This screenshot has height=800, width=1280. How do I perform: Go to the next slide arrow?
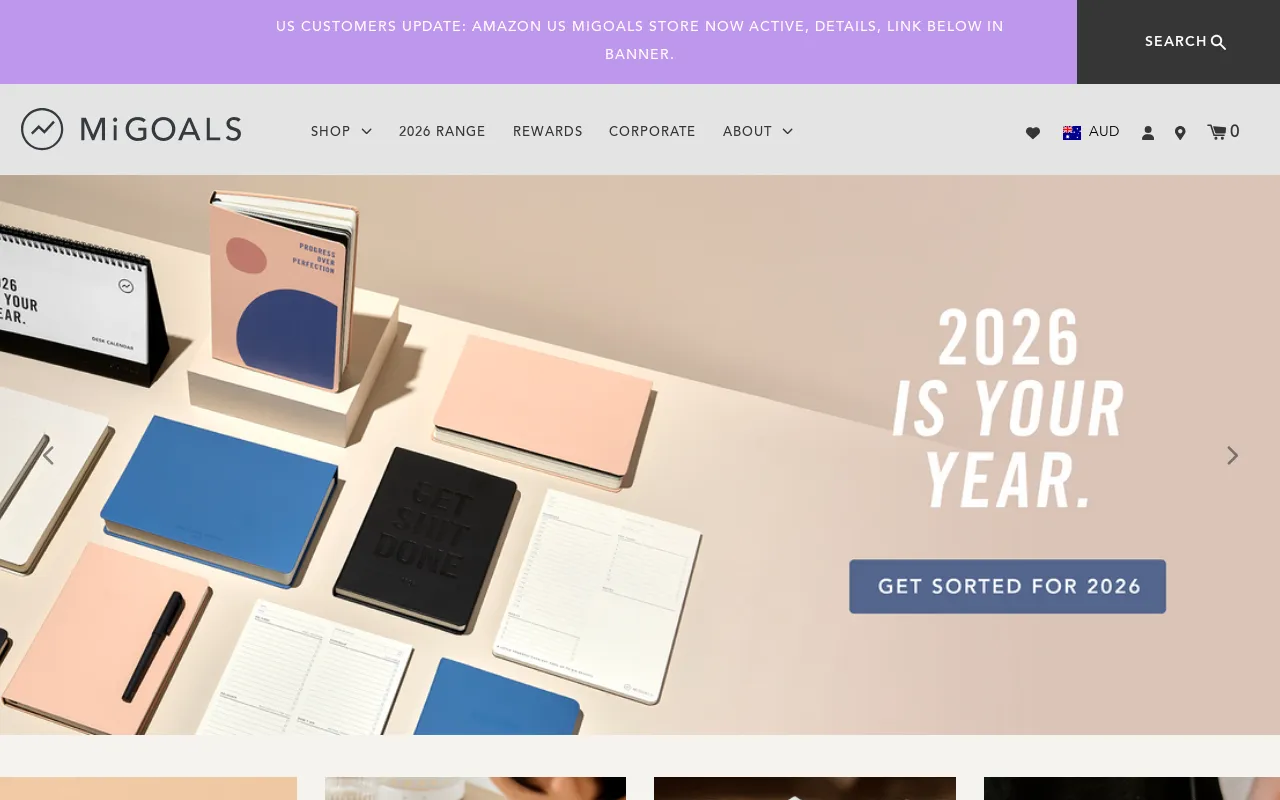point(1232,455)
